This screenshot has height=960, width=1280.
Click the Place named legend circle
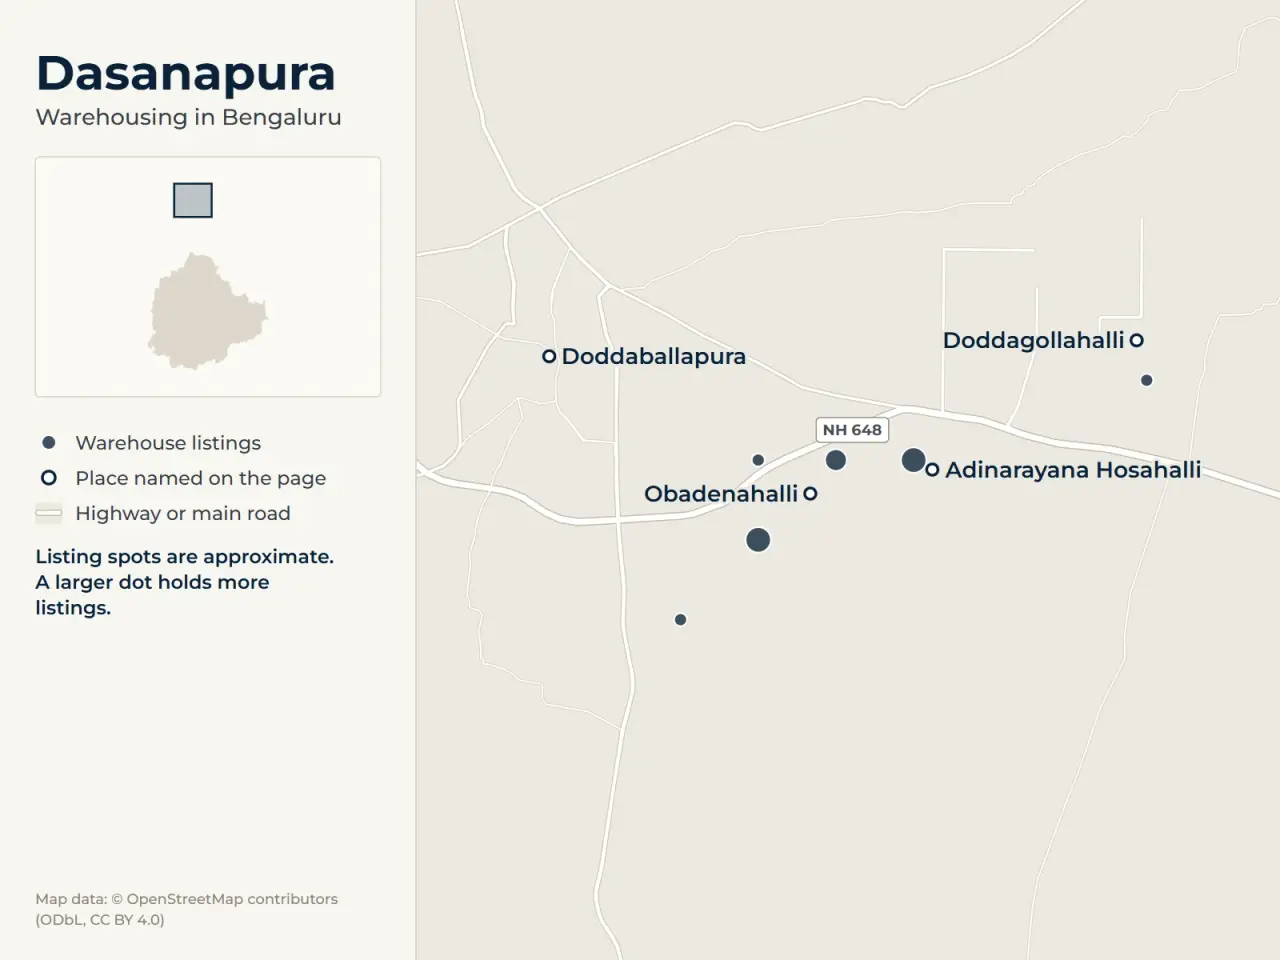(x=48, y=478)
